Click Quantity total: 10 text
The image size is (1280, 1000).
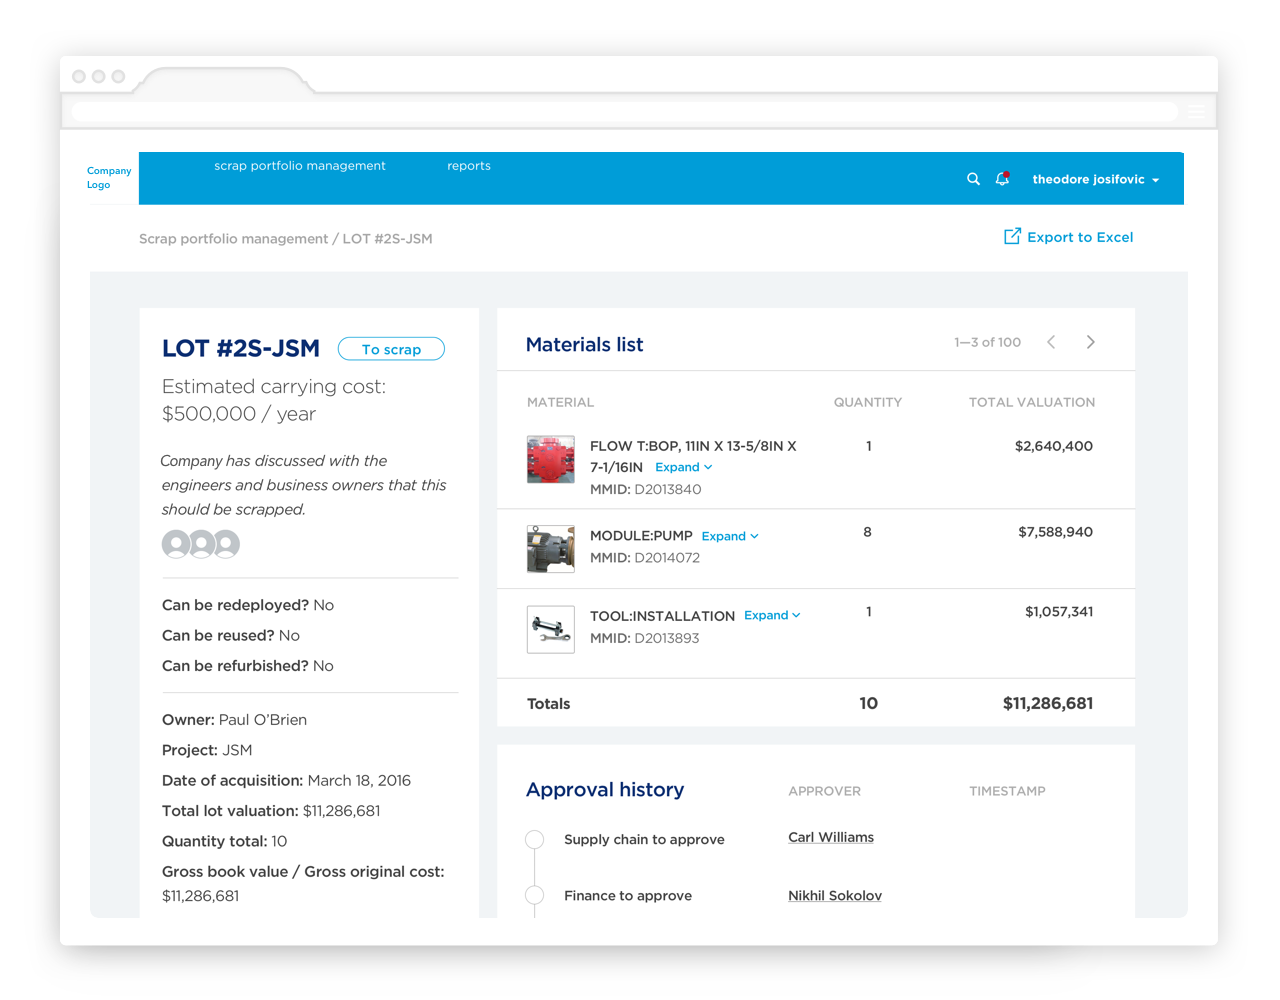point(225,841)
